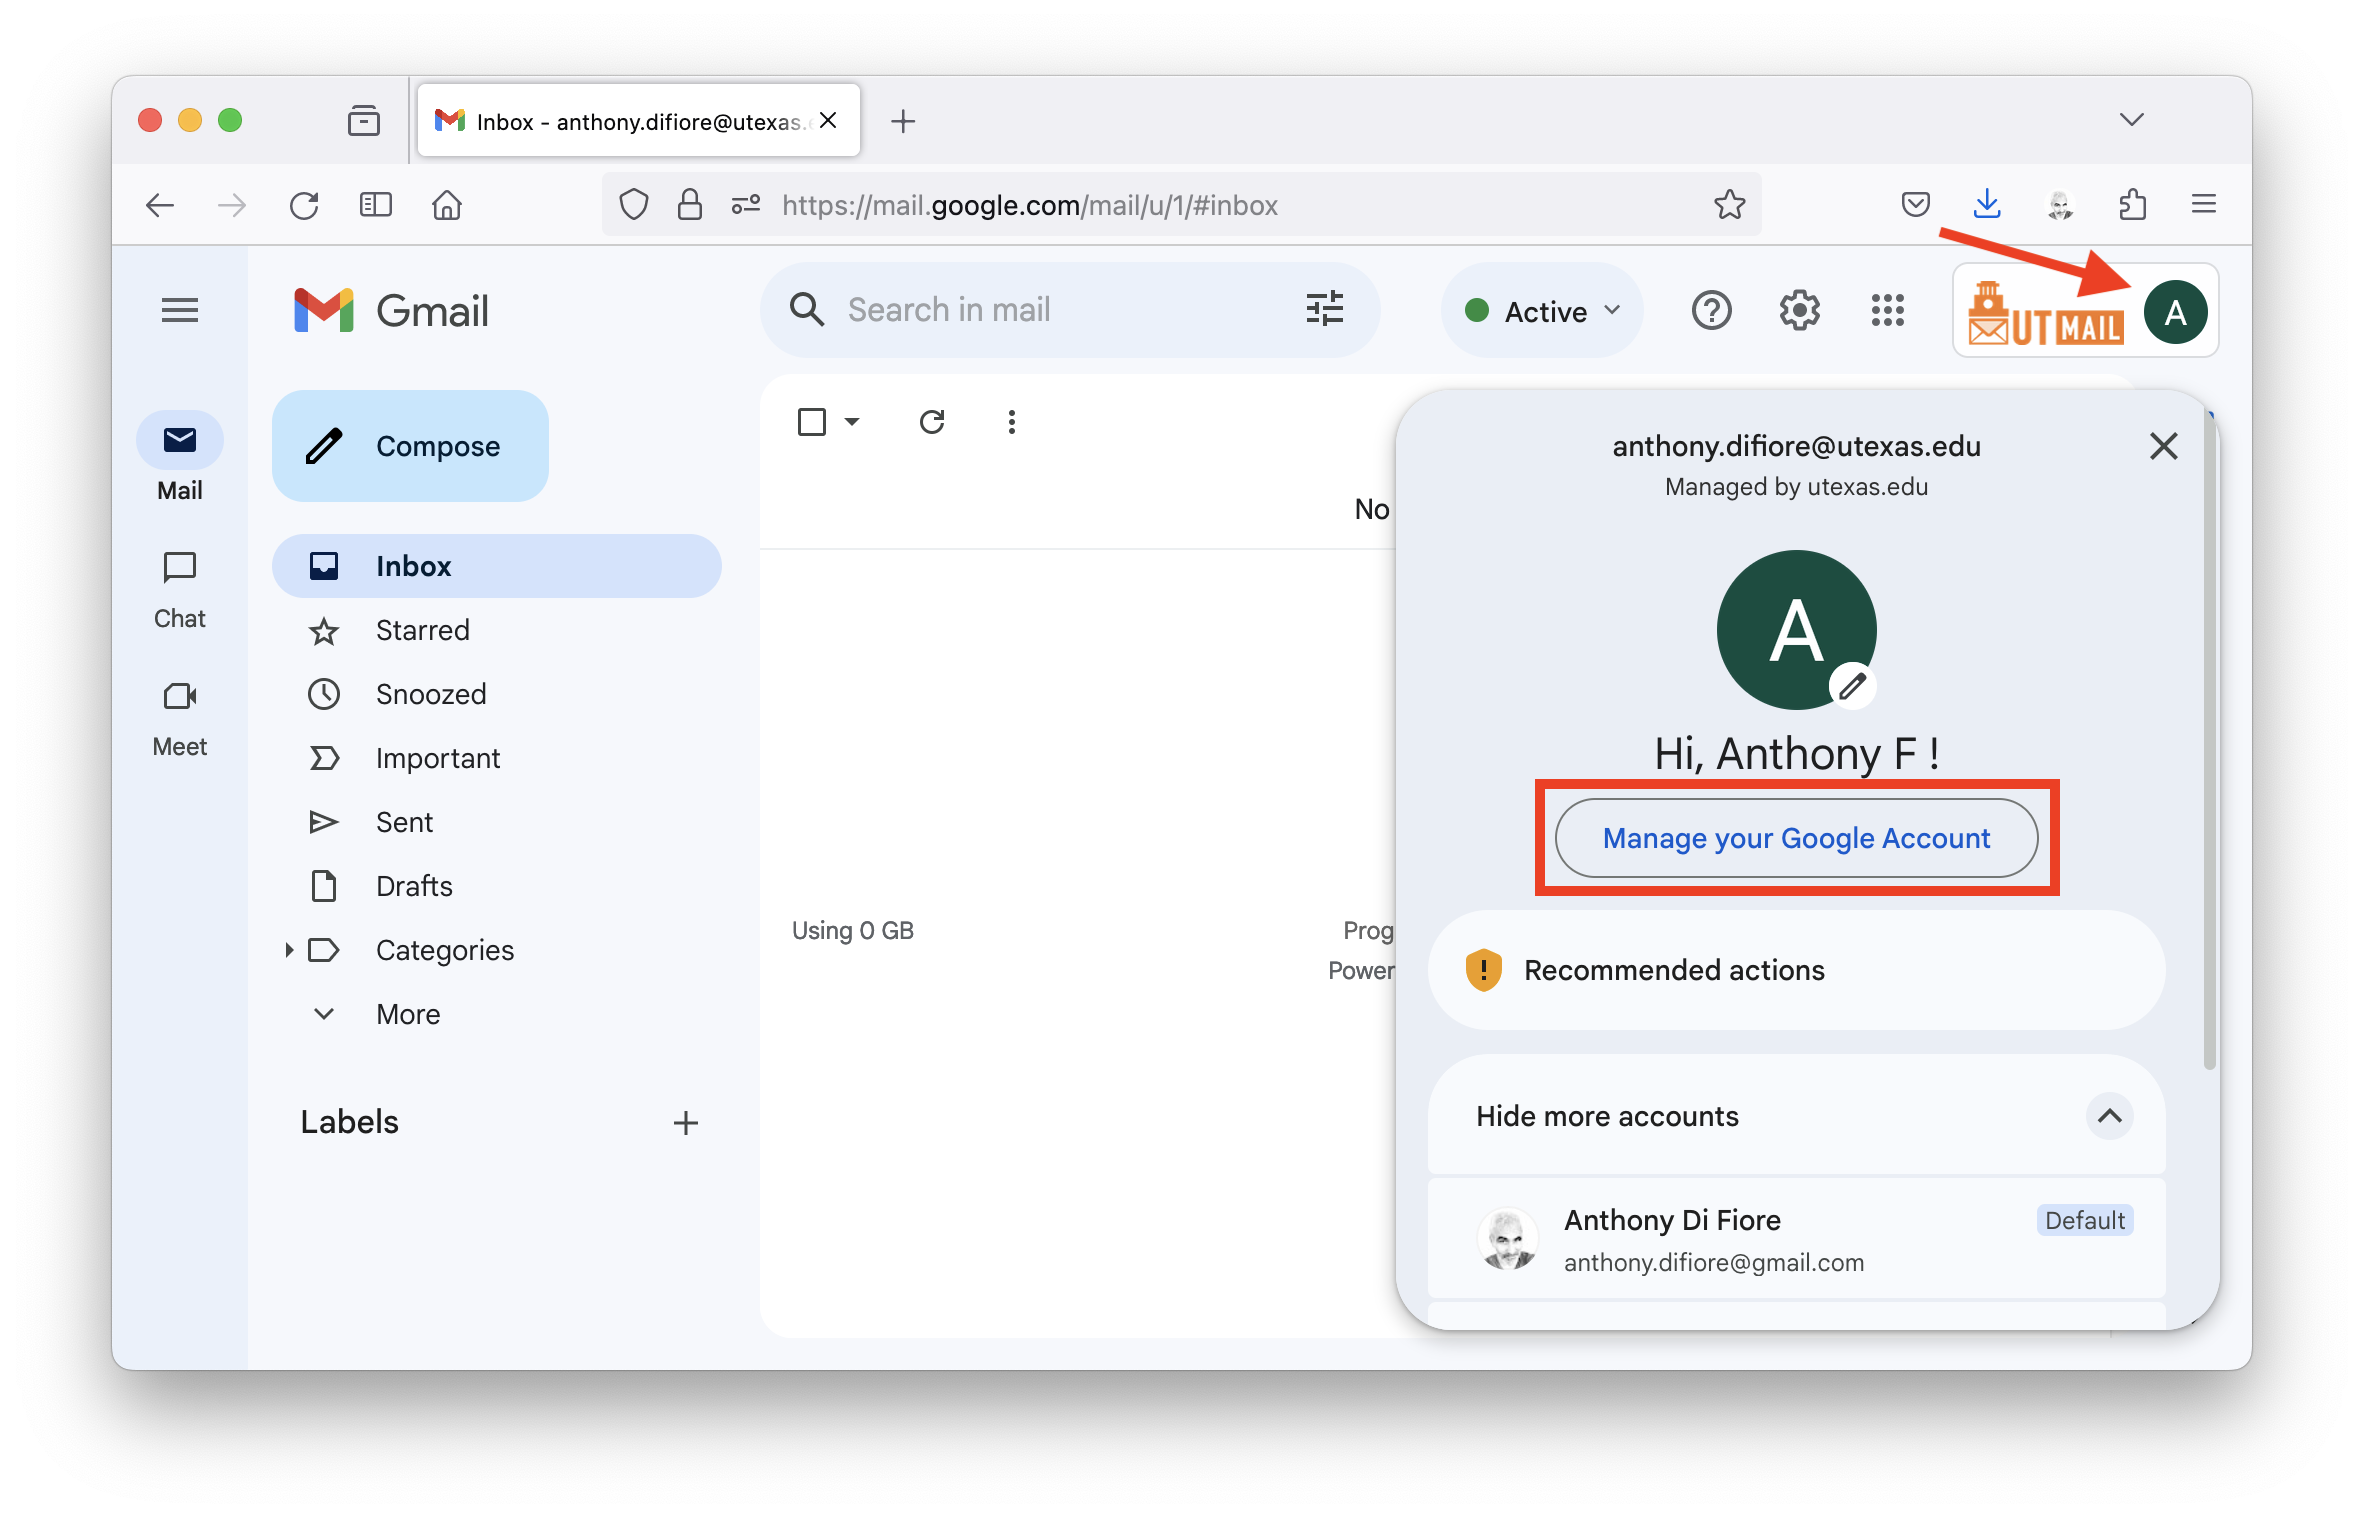The image size is (2364, 1518).
Task: Open the select dropdown arrow beside checkbox
Action: coord(852,422)
